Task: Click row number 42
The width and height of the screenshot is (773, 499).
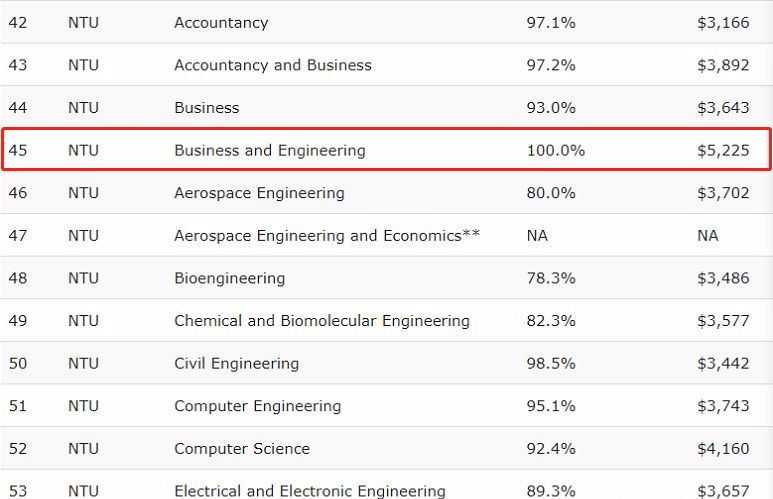Action: [18, 22]
